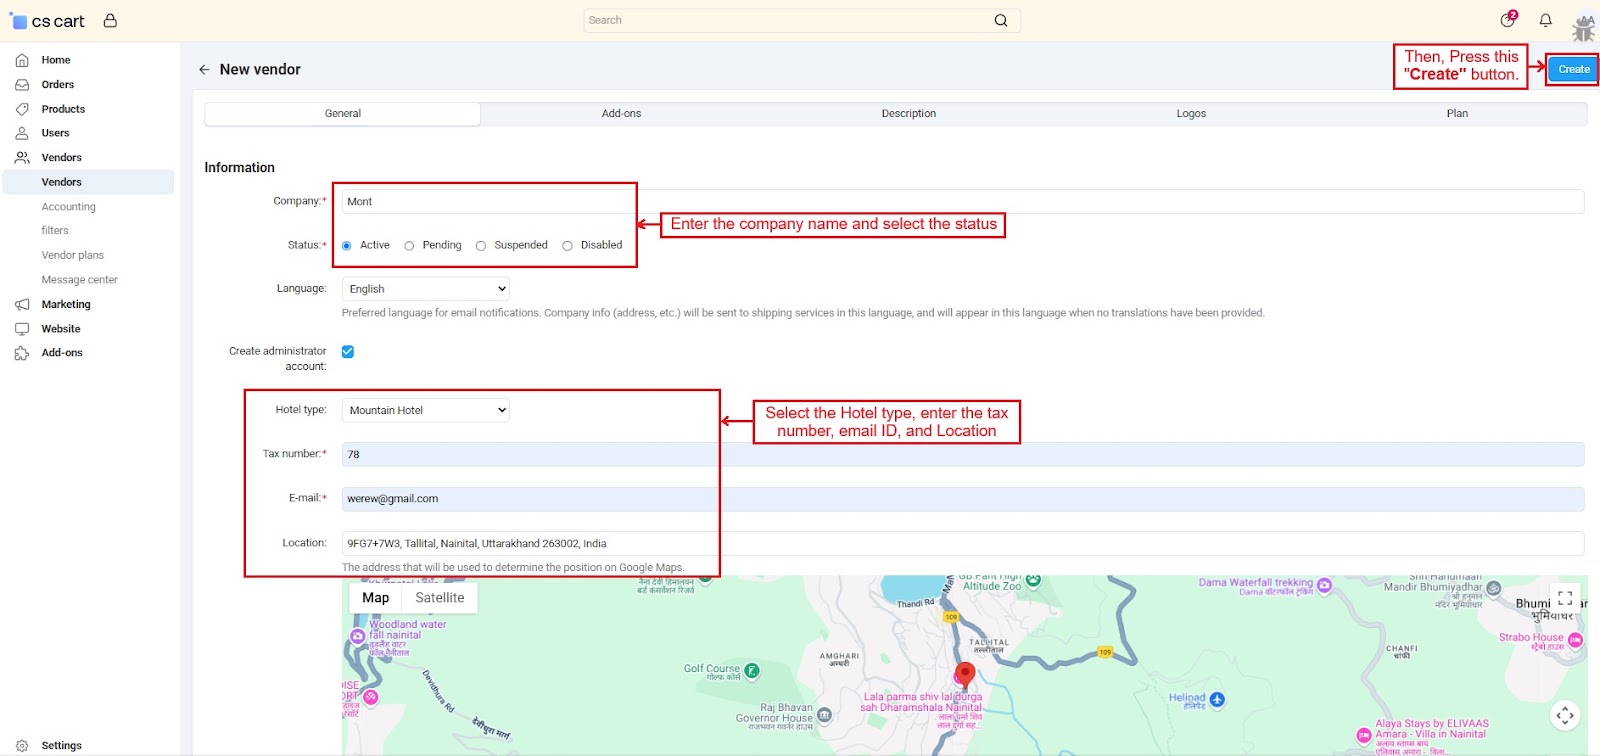Open the Logos tab
Screen dimensions: 1600x756
point(1191,114)
